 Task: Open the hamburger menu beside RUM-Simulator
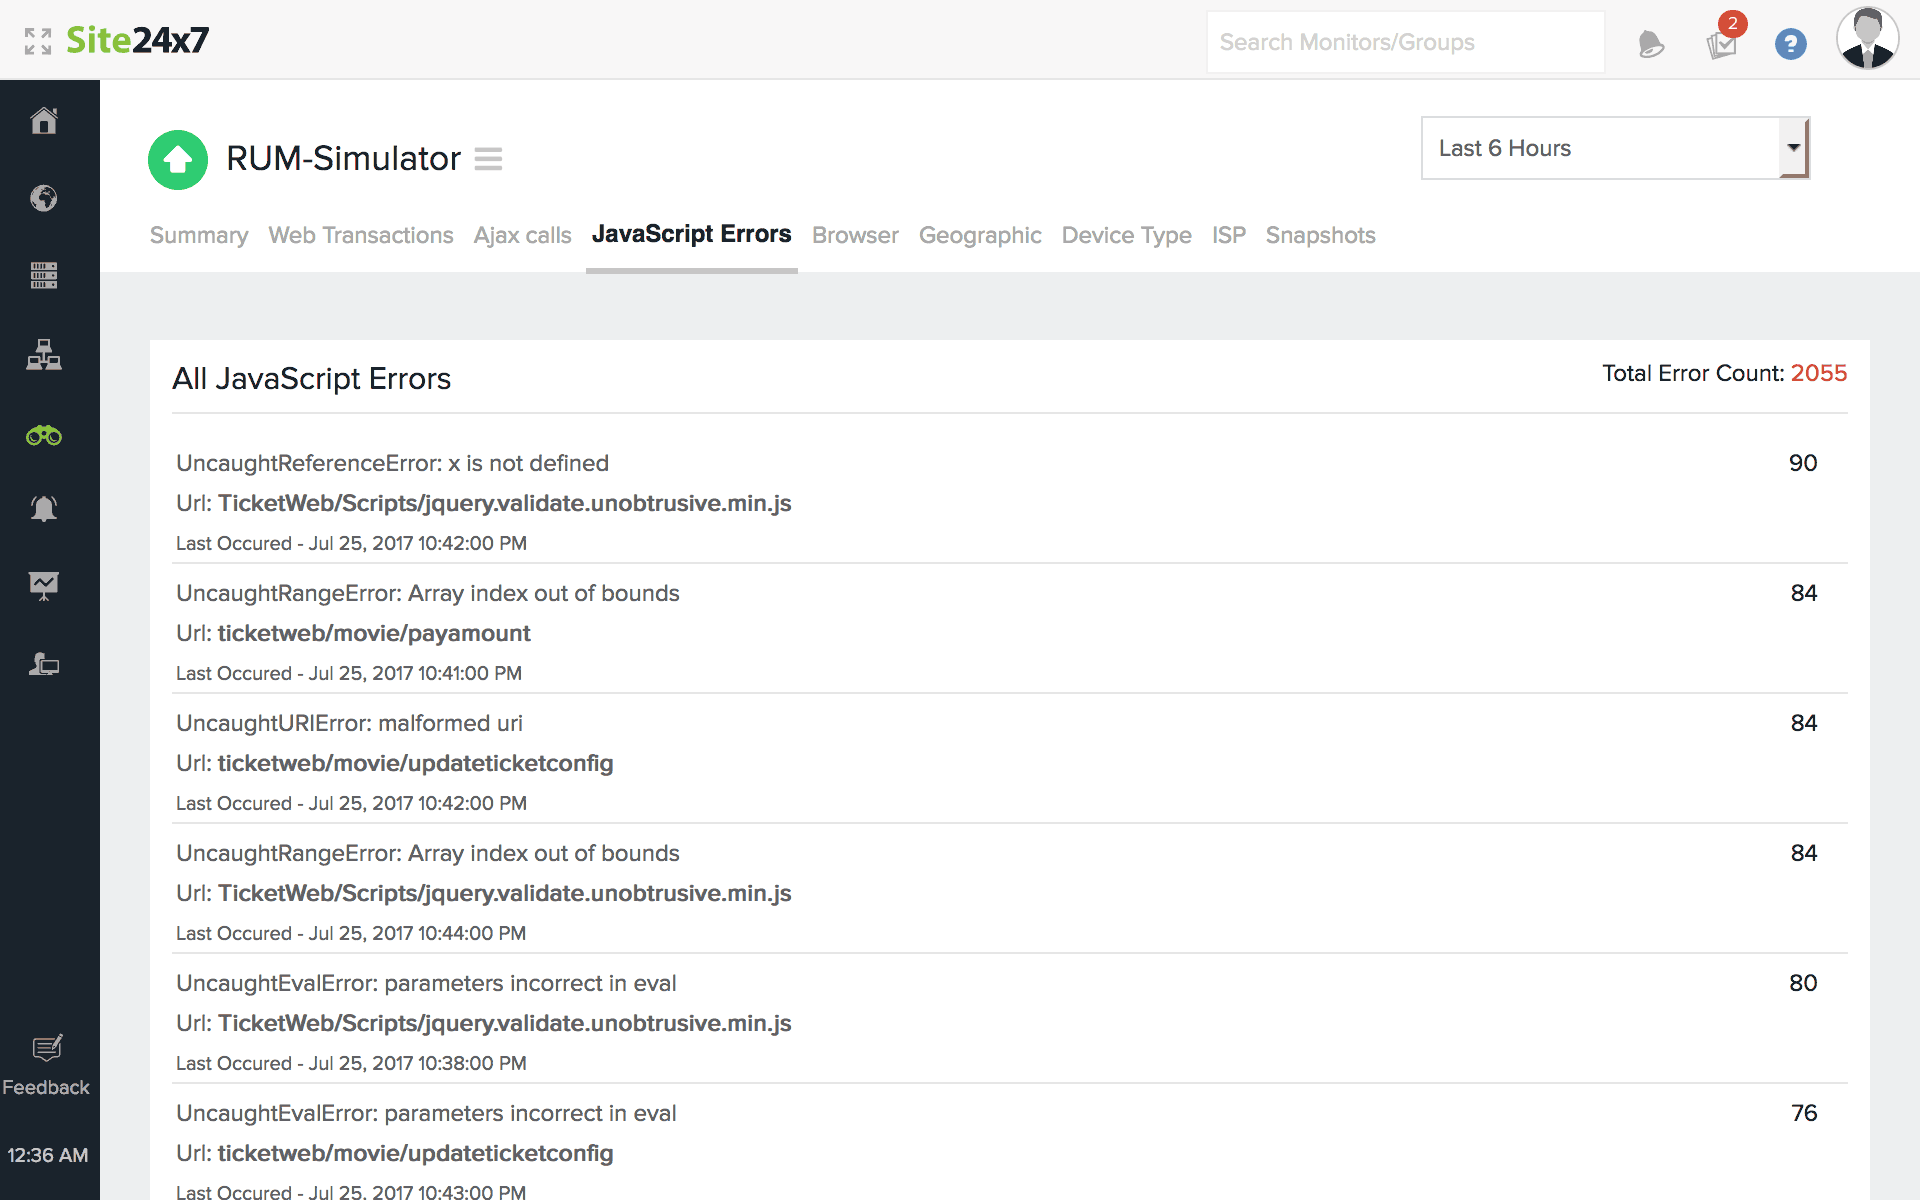[x=489, y=159]
